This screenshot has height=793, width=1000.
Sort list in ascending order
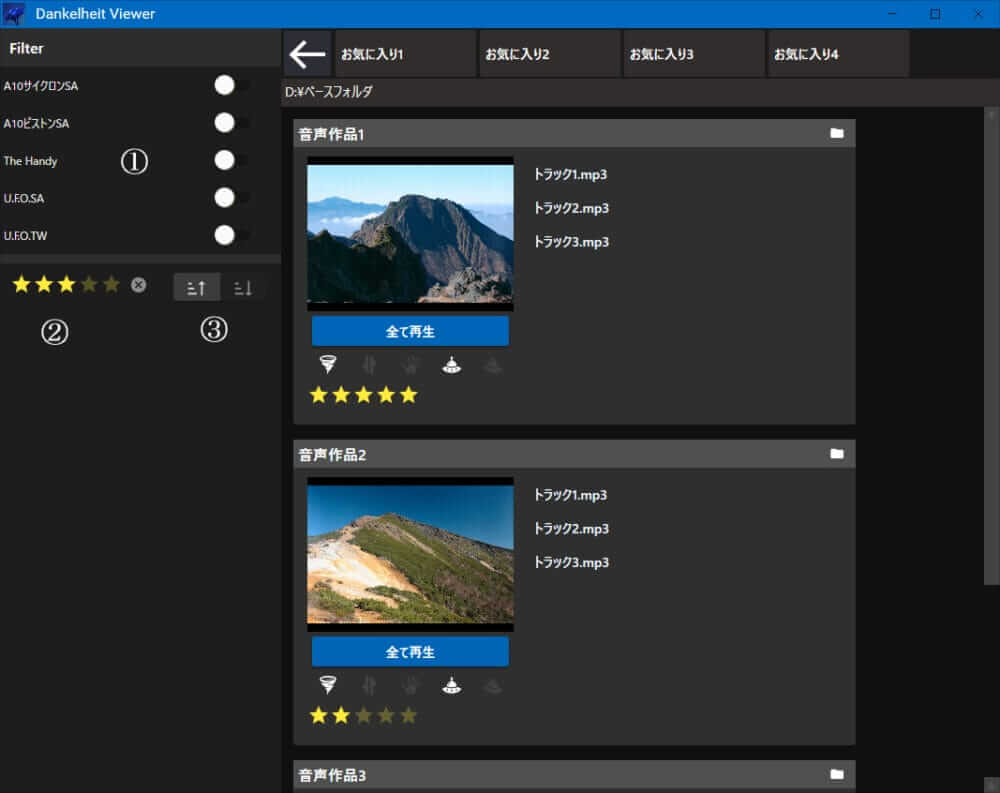point(196,288)
